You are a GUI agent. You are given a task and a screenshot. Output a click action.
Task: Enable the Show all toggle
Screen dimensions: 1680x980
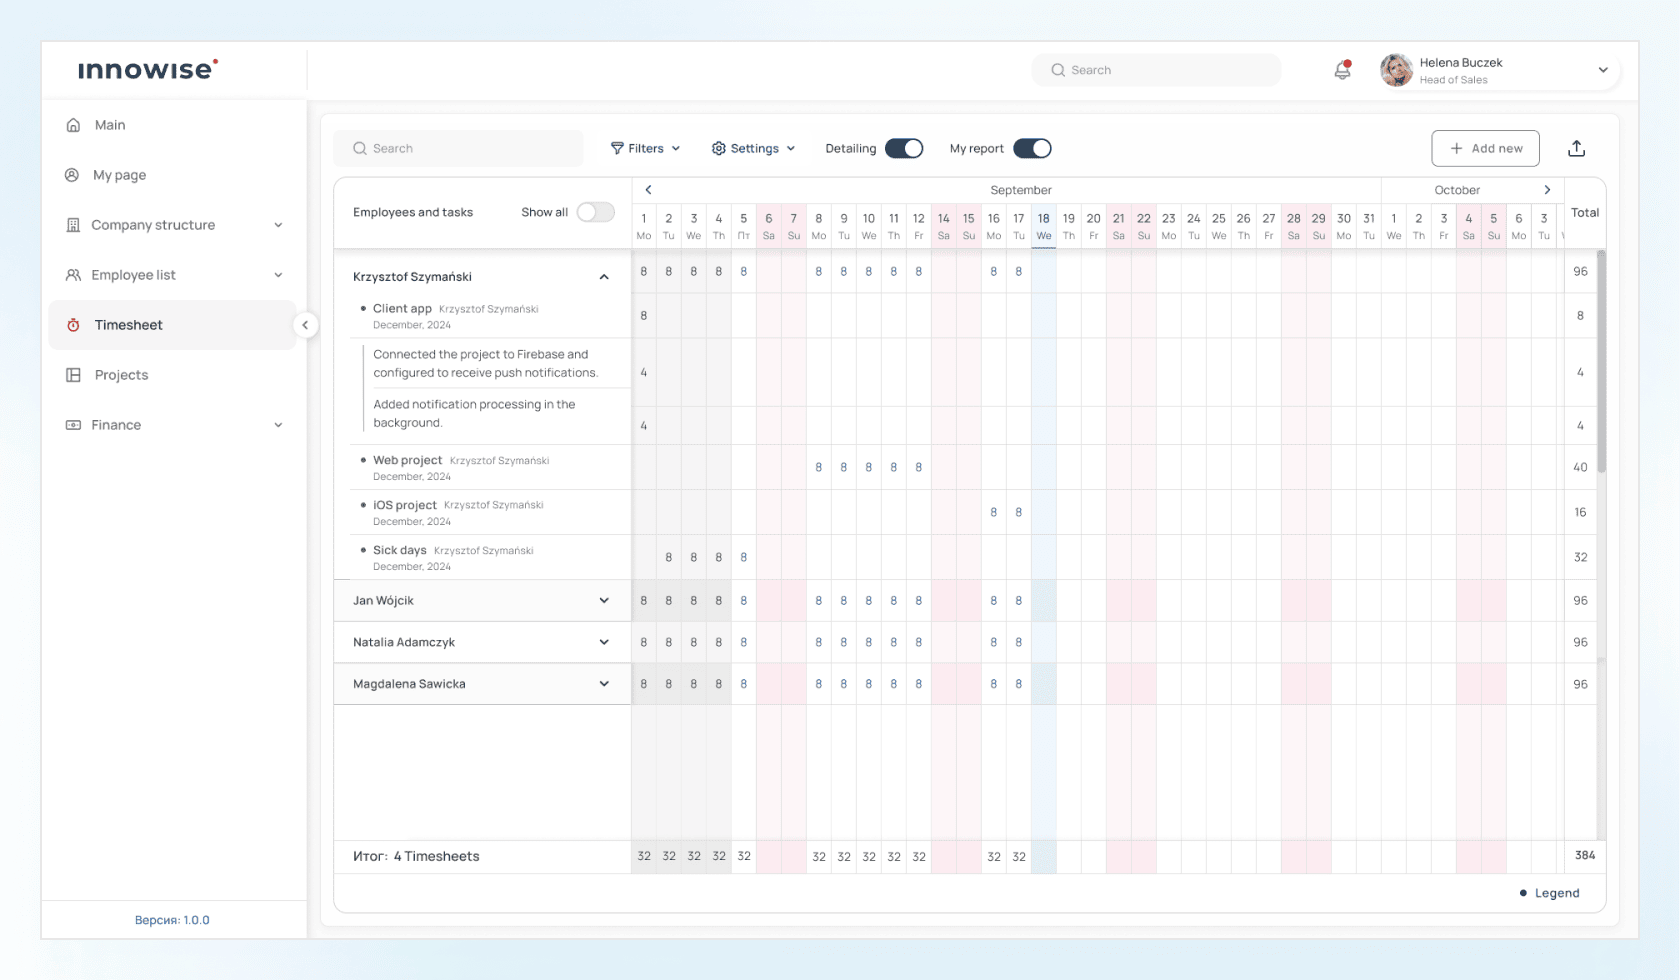click(595, 212)
